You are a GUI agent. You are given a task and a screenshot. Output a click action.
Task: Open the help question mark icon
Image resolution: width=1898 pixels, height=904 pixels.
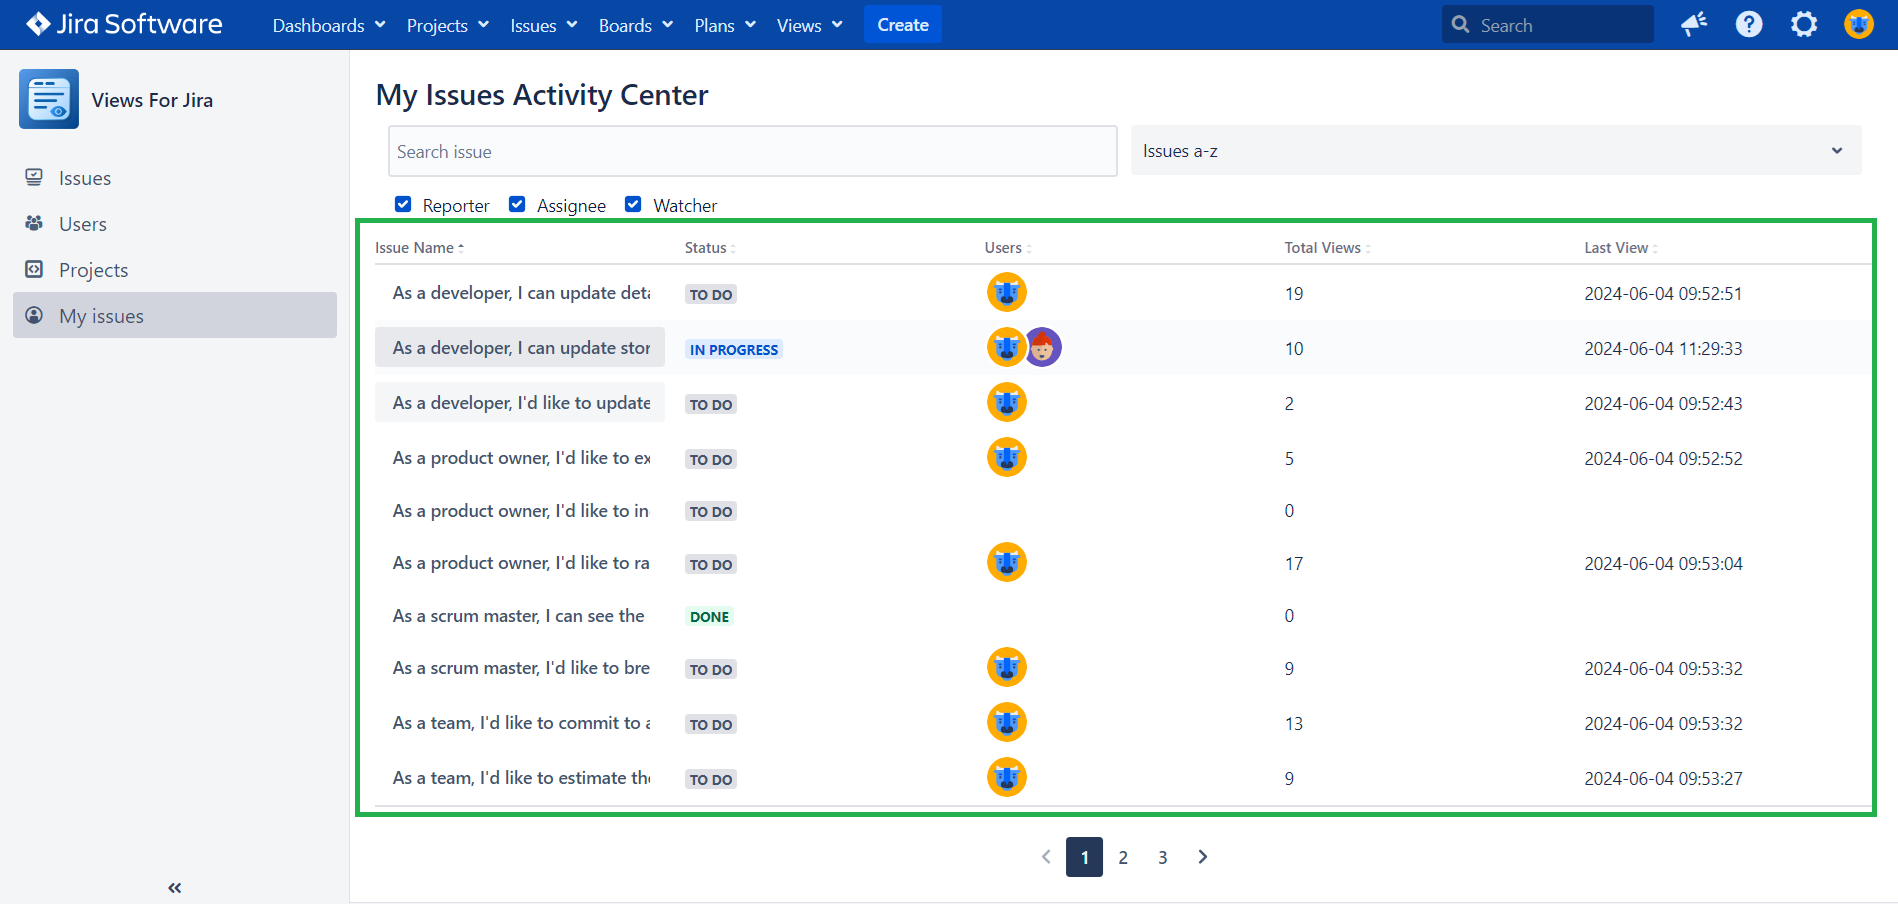click(1749, 24)
